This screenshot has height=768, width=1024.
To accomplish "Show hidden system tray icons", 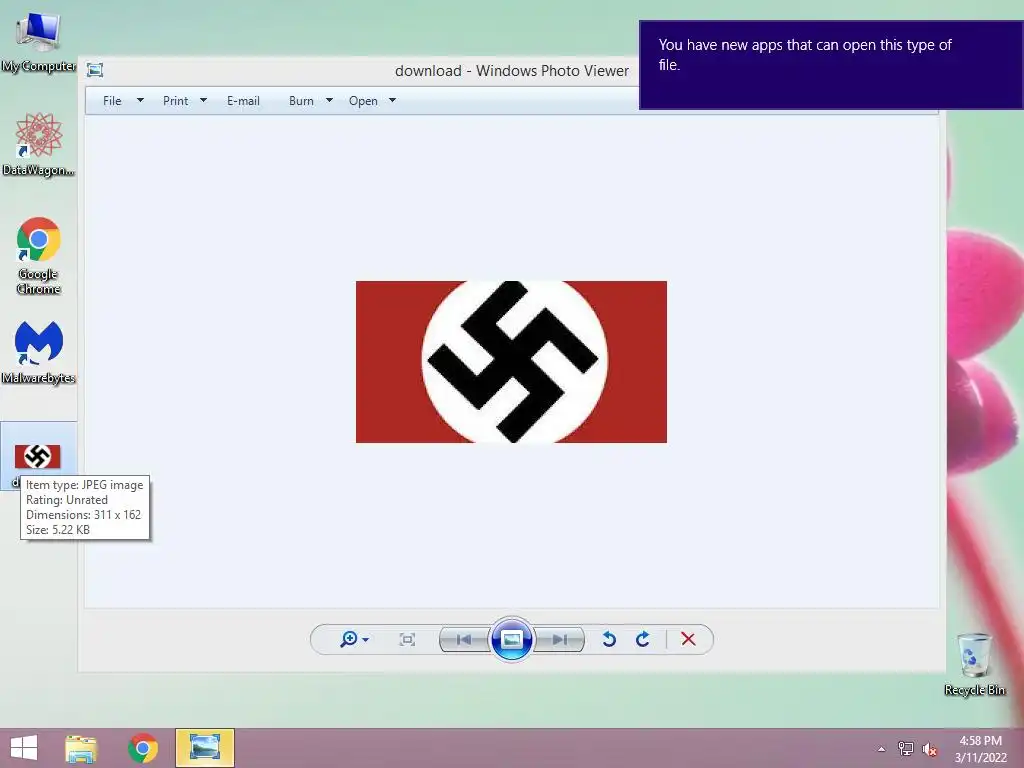I will pyautogui.click(x=882, y=749).
